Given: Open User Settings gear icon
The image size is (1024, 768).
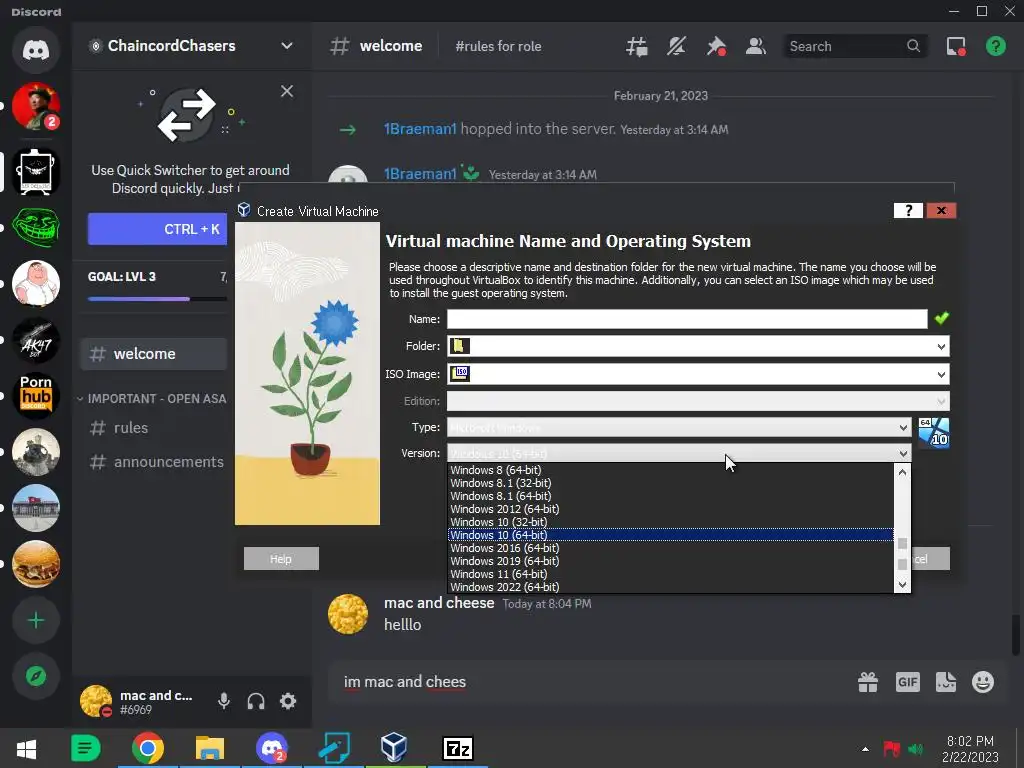Looking at the screenshot, I should pos(288,701).
